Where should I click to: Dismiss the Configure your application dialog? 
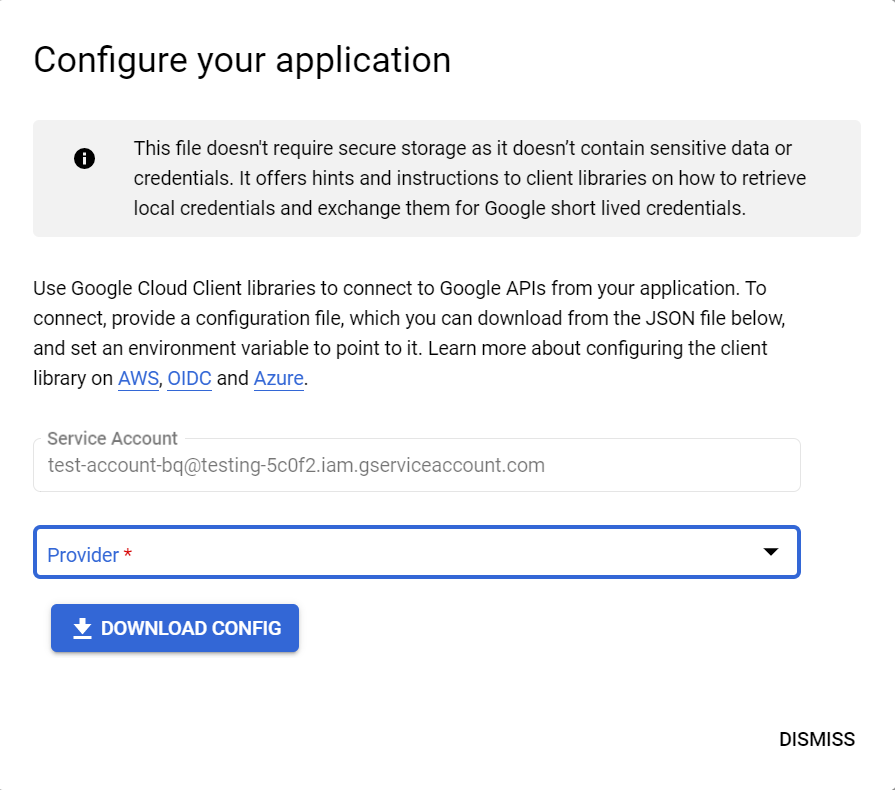818,739
